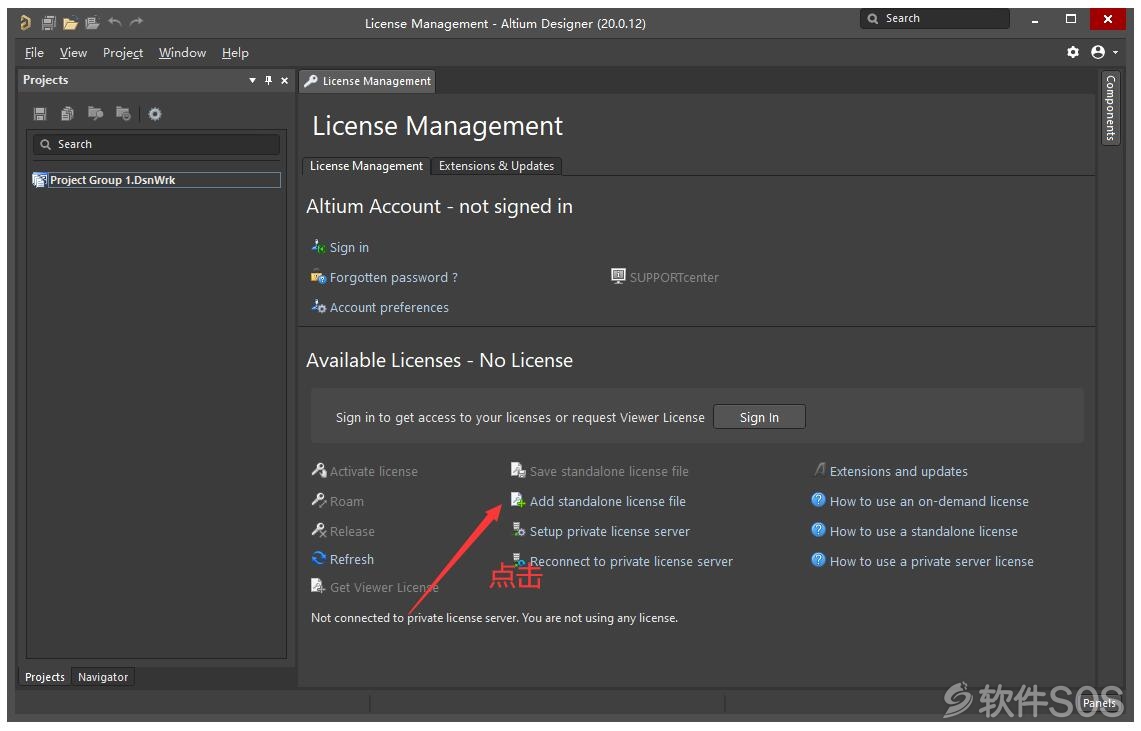The height and width of the screenshot is (731, 1141).
Task: Open Account preferences link
Action: (389, 308)
